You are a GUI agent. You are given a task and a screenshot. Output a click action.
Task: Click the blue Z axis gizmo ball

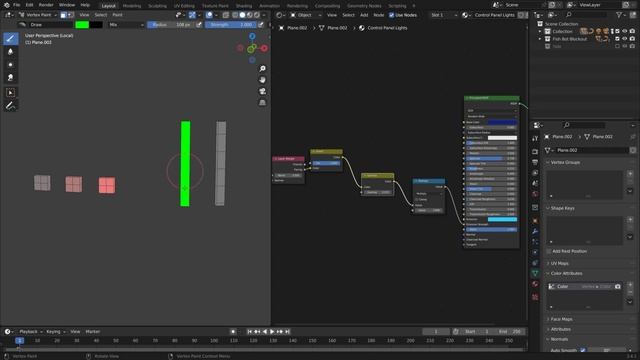252,36
